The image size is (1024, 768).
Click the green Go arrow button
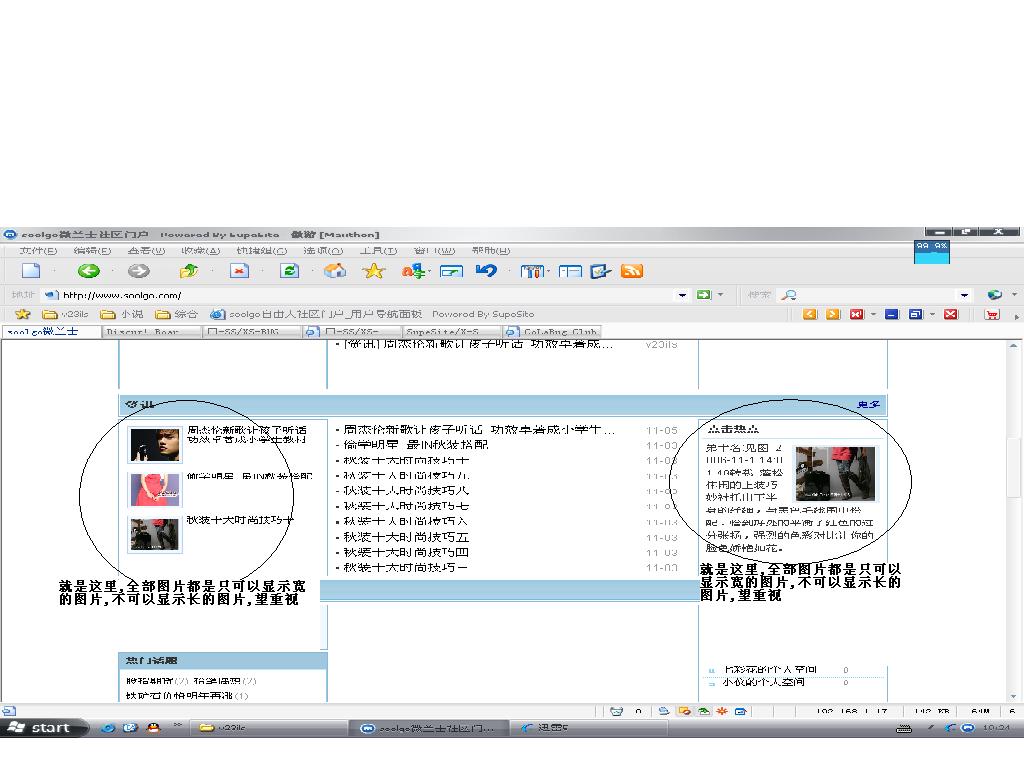click(703, 295)
